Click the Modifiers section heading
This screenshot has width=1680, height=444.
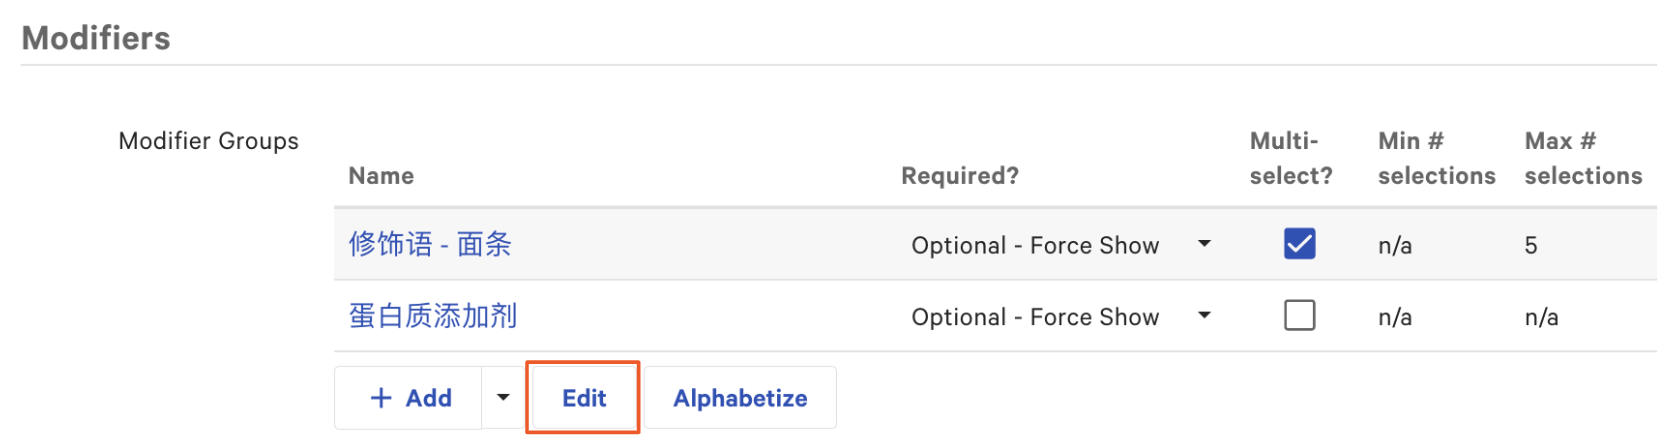tap(96, 38)
